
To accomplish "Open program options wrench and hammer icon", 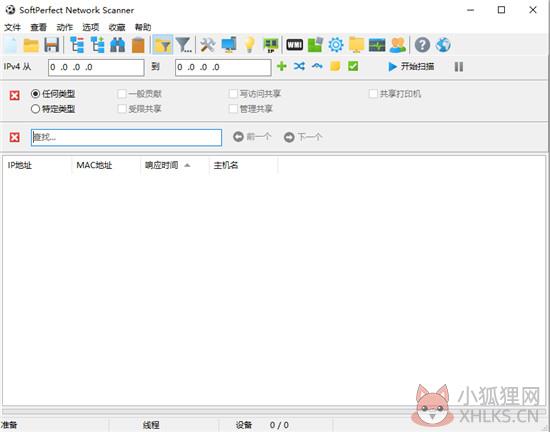I will point(208,45).
